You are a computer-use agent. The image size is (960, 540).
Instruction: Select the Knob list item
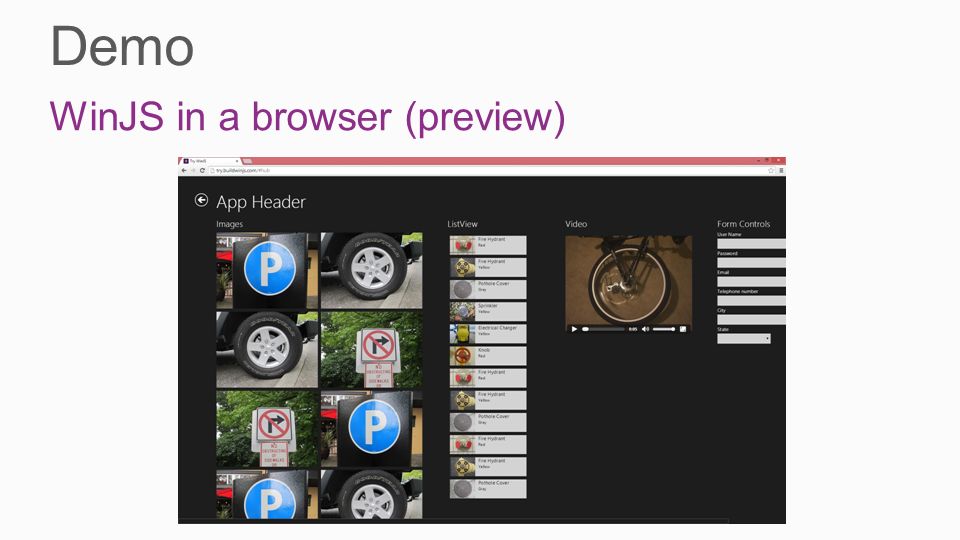point(488,356)
